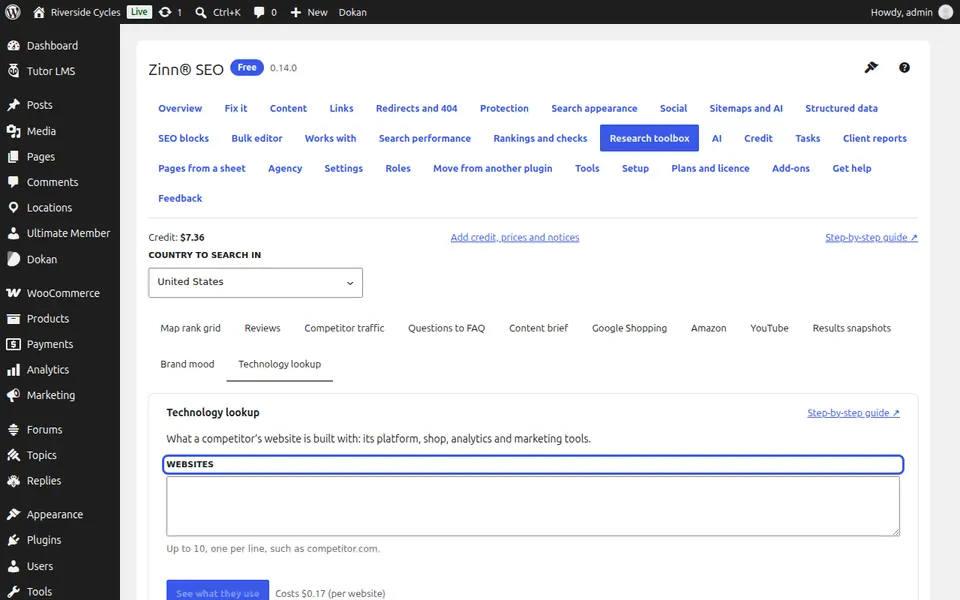Screen dimensions: 960x600
Task: Open the Search performance tab
Action: (x=424, y=138)
